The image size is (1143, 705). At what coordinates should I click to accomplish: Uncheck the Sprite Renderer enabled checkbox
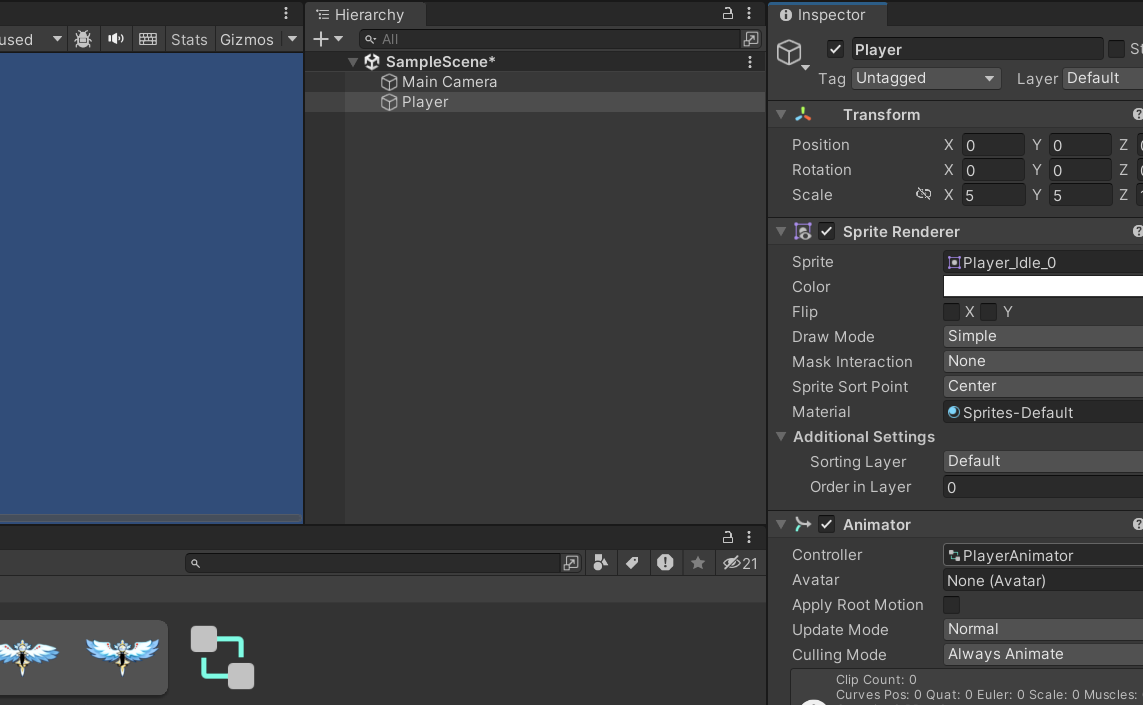826,231
